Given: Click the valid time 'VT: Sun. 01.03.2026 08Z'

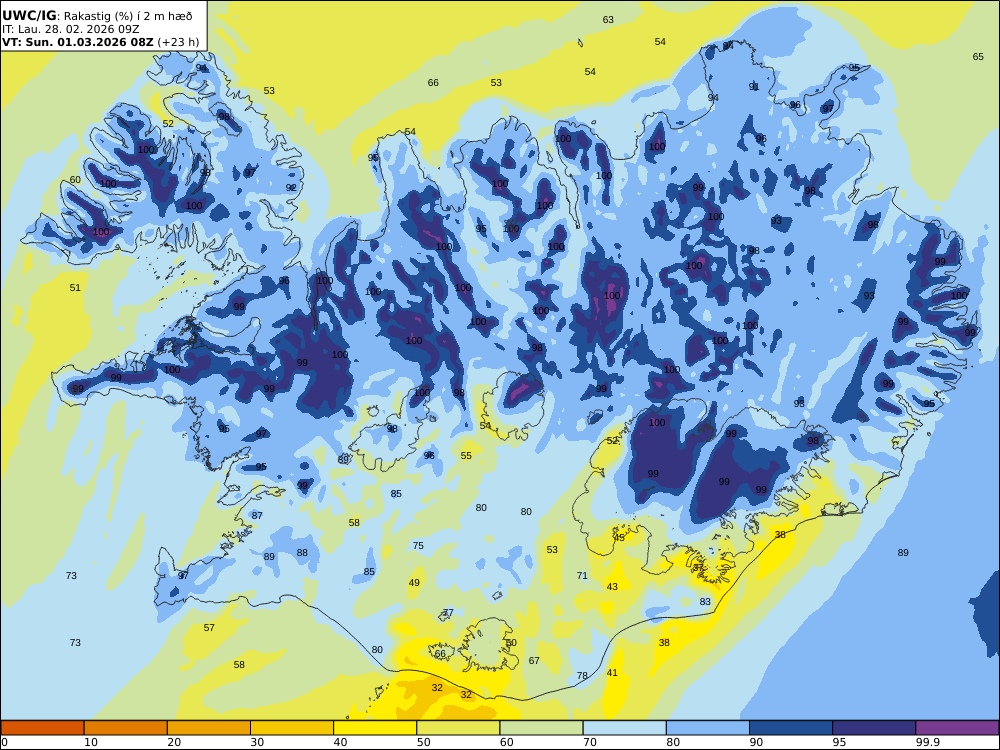Looking at the screenshot, I should point(77,42).
